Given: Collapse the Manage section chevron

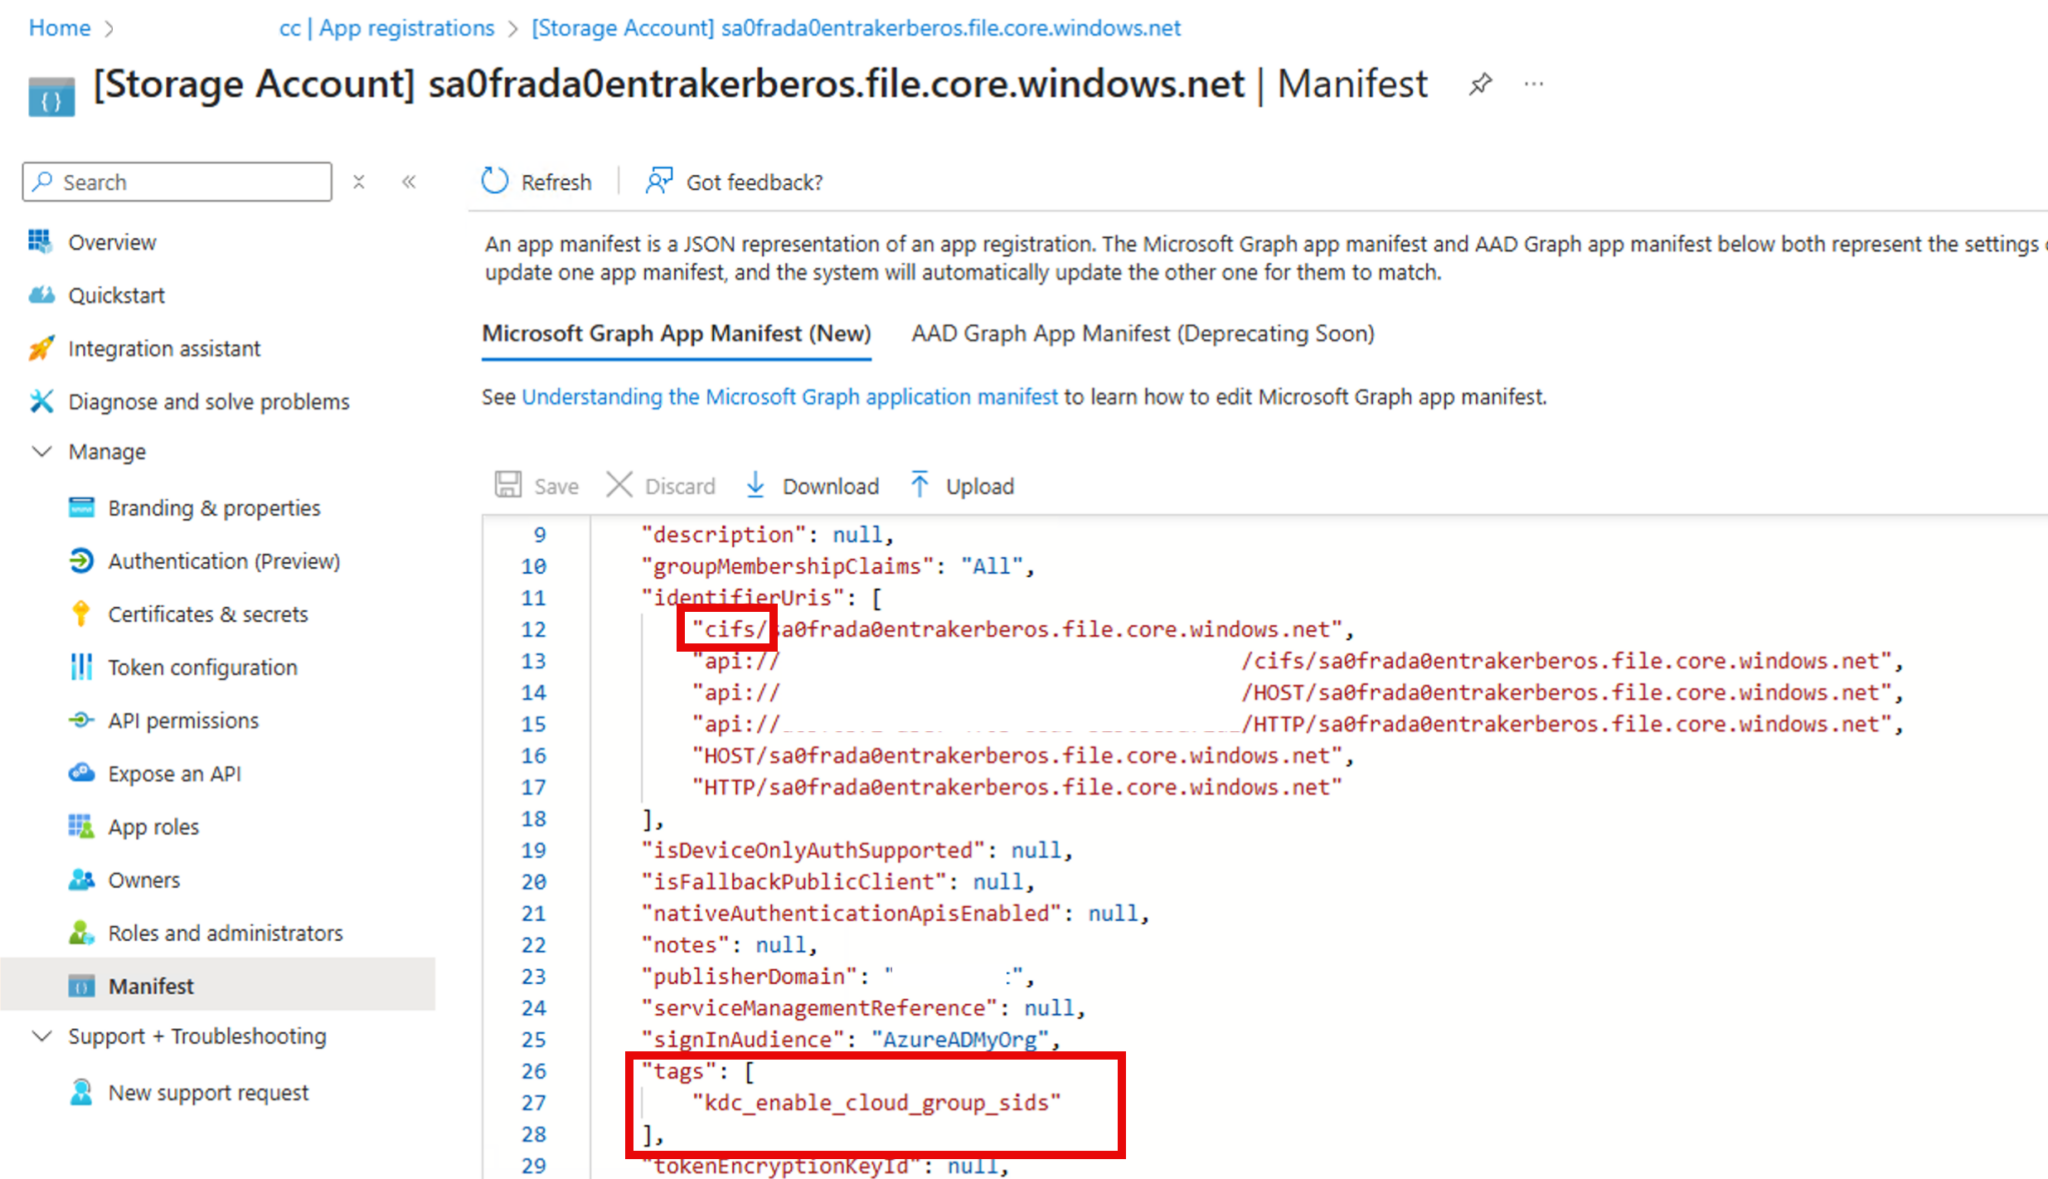Looking at the screenshot, I should (42, 451).
